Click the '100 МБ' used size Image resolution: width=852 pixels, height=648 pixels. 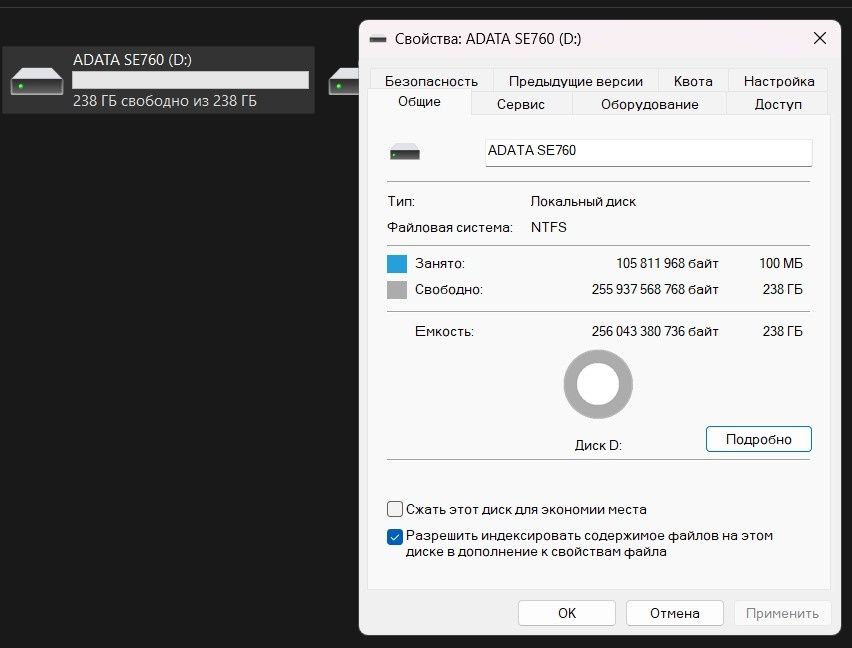(x=781, y=263)
